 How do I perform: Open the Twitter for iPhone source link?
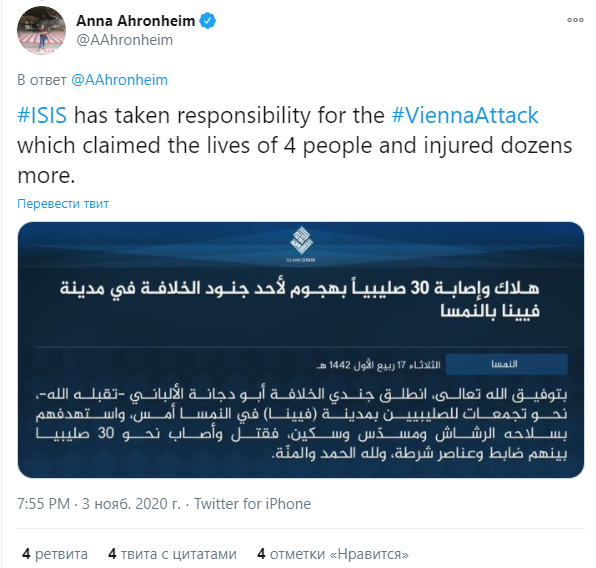[x=253, y=504]
